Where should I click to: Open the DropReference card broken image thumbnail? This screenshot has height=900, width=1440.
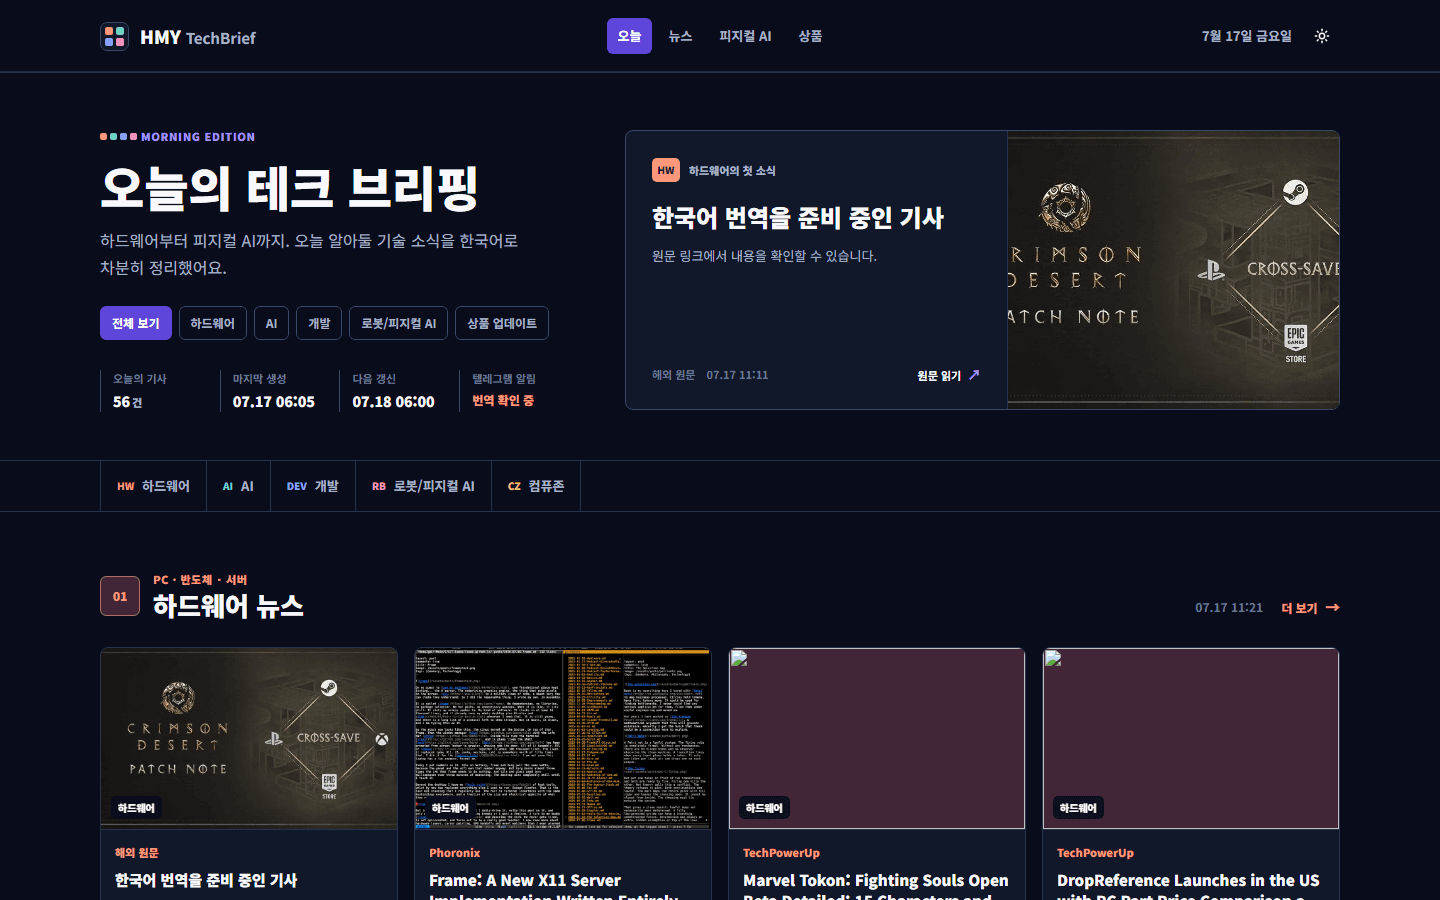click(1191, 738)
